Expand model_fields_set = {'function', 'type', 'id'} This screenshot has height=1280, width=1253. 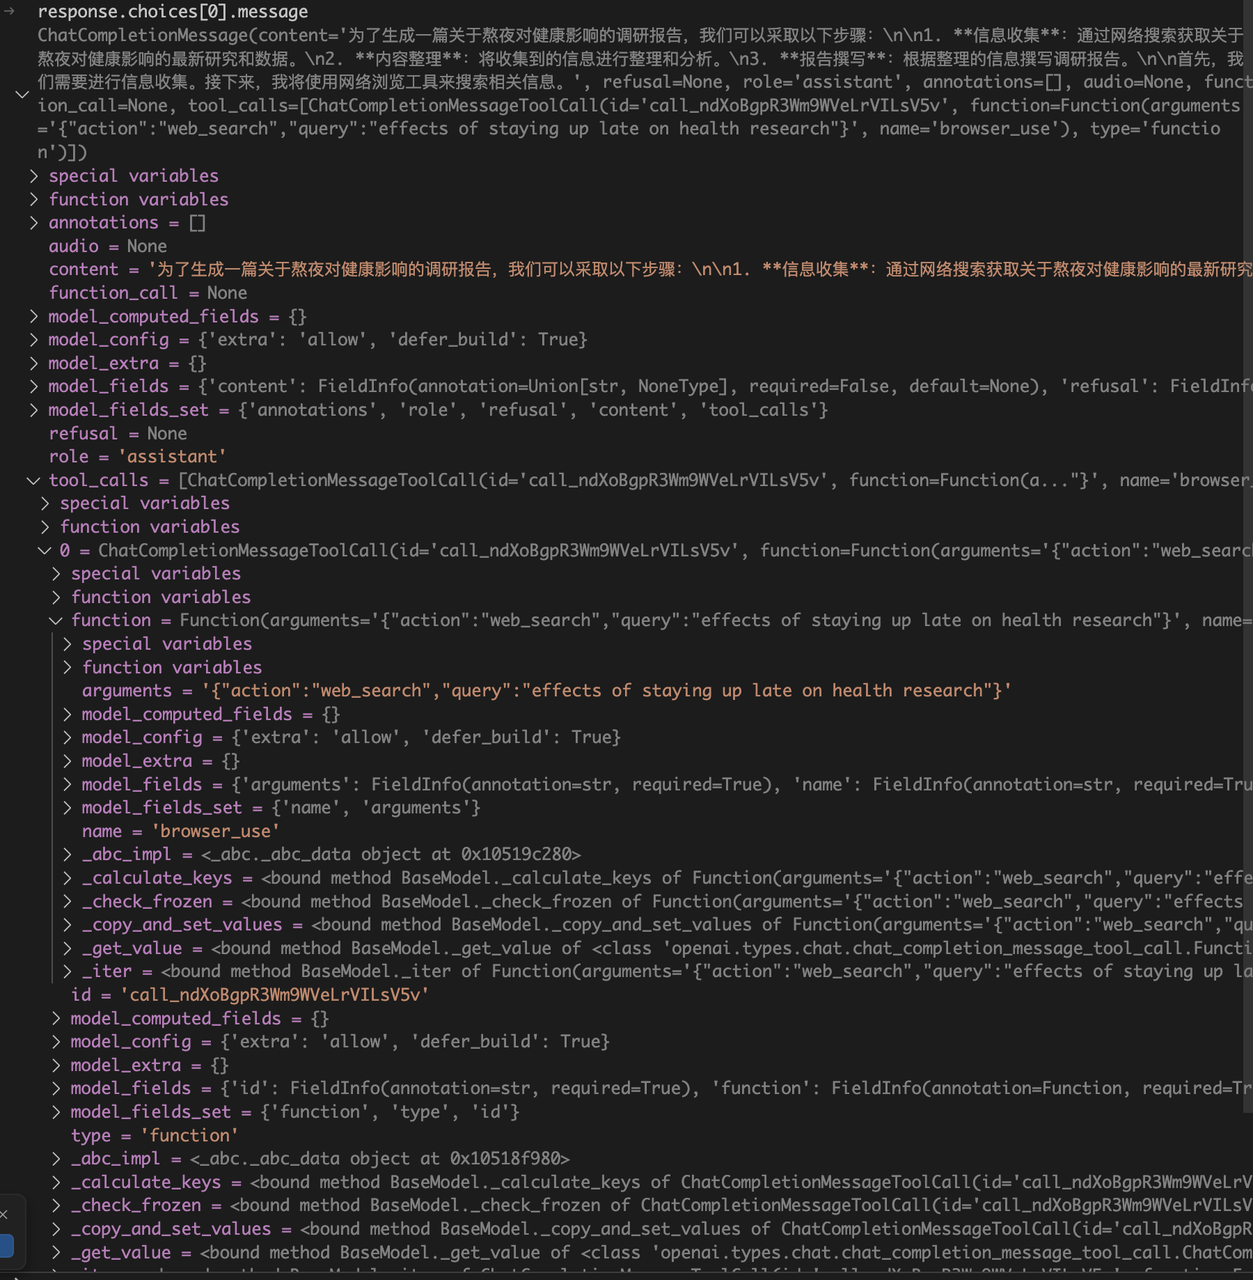[56, 1112]
